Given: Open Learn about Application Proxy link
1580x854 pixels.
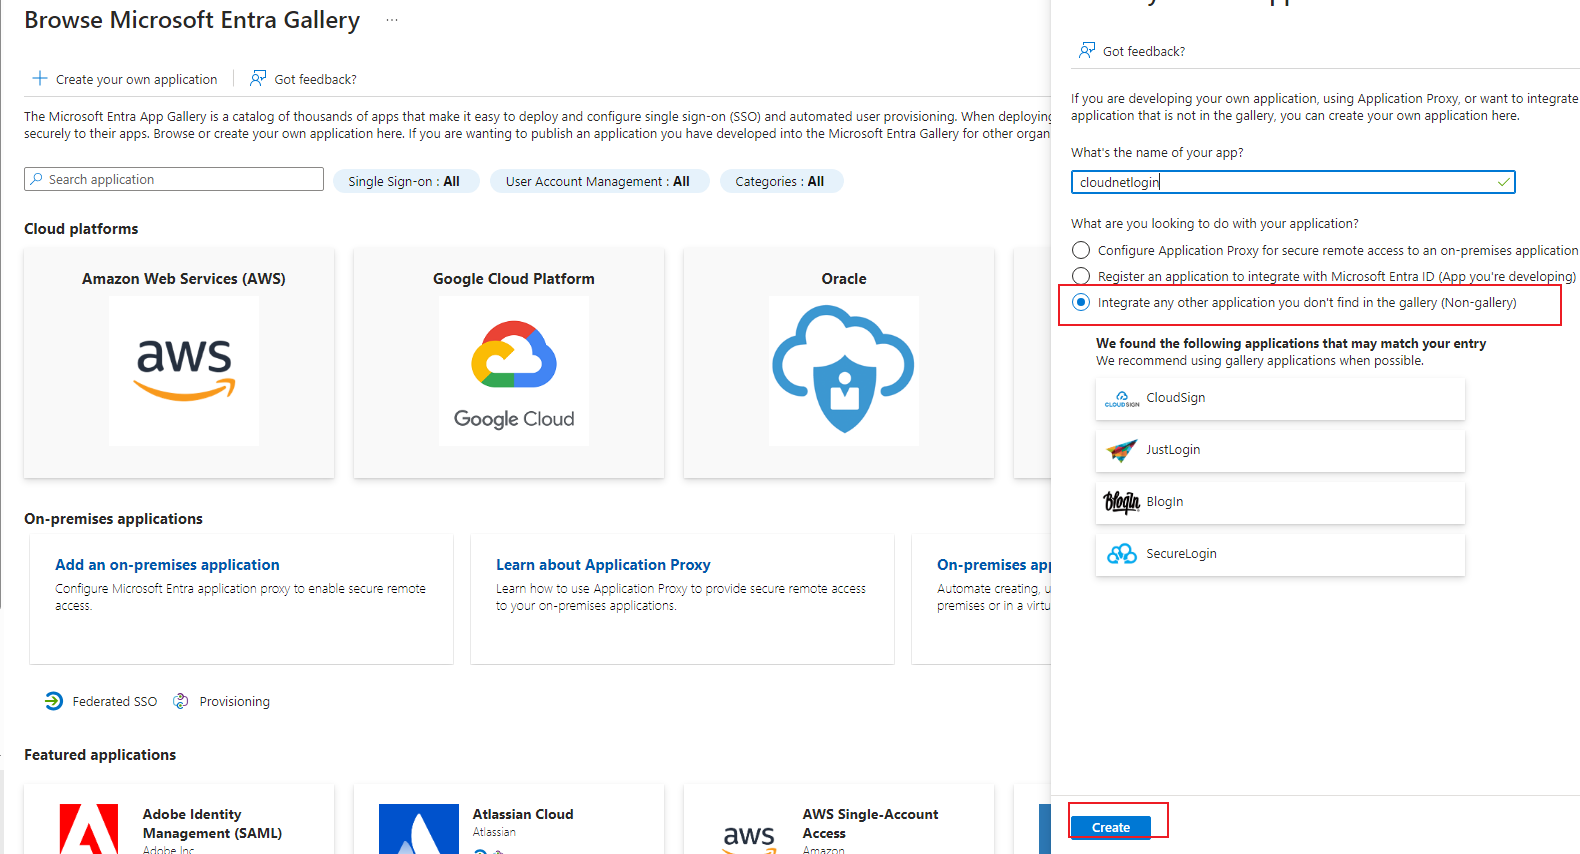Looking at the screenshot, I should 603,565.
